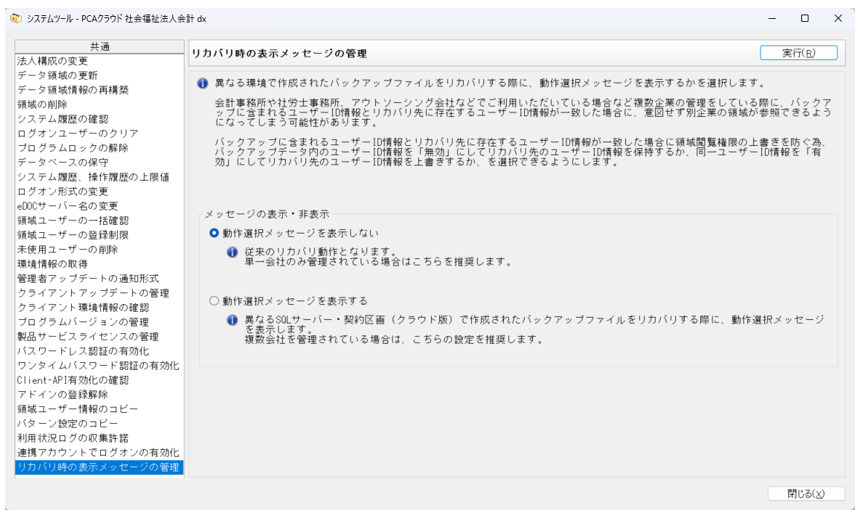Click info icon under 動作選択メッセージを表示する
860x515 pixels.
click(232, 320)
